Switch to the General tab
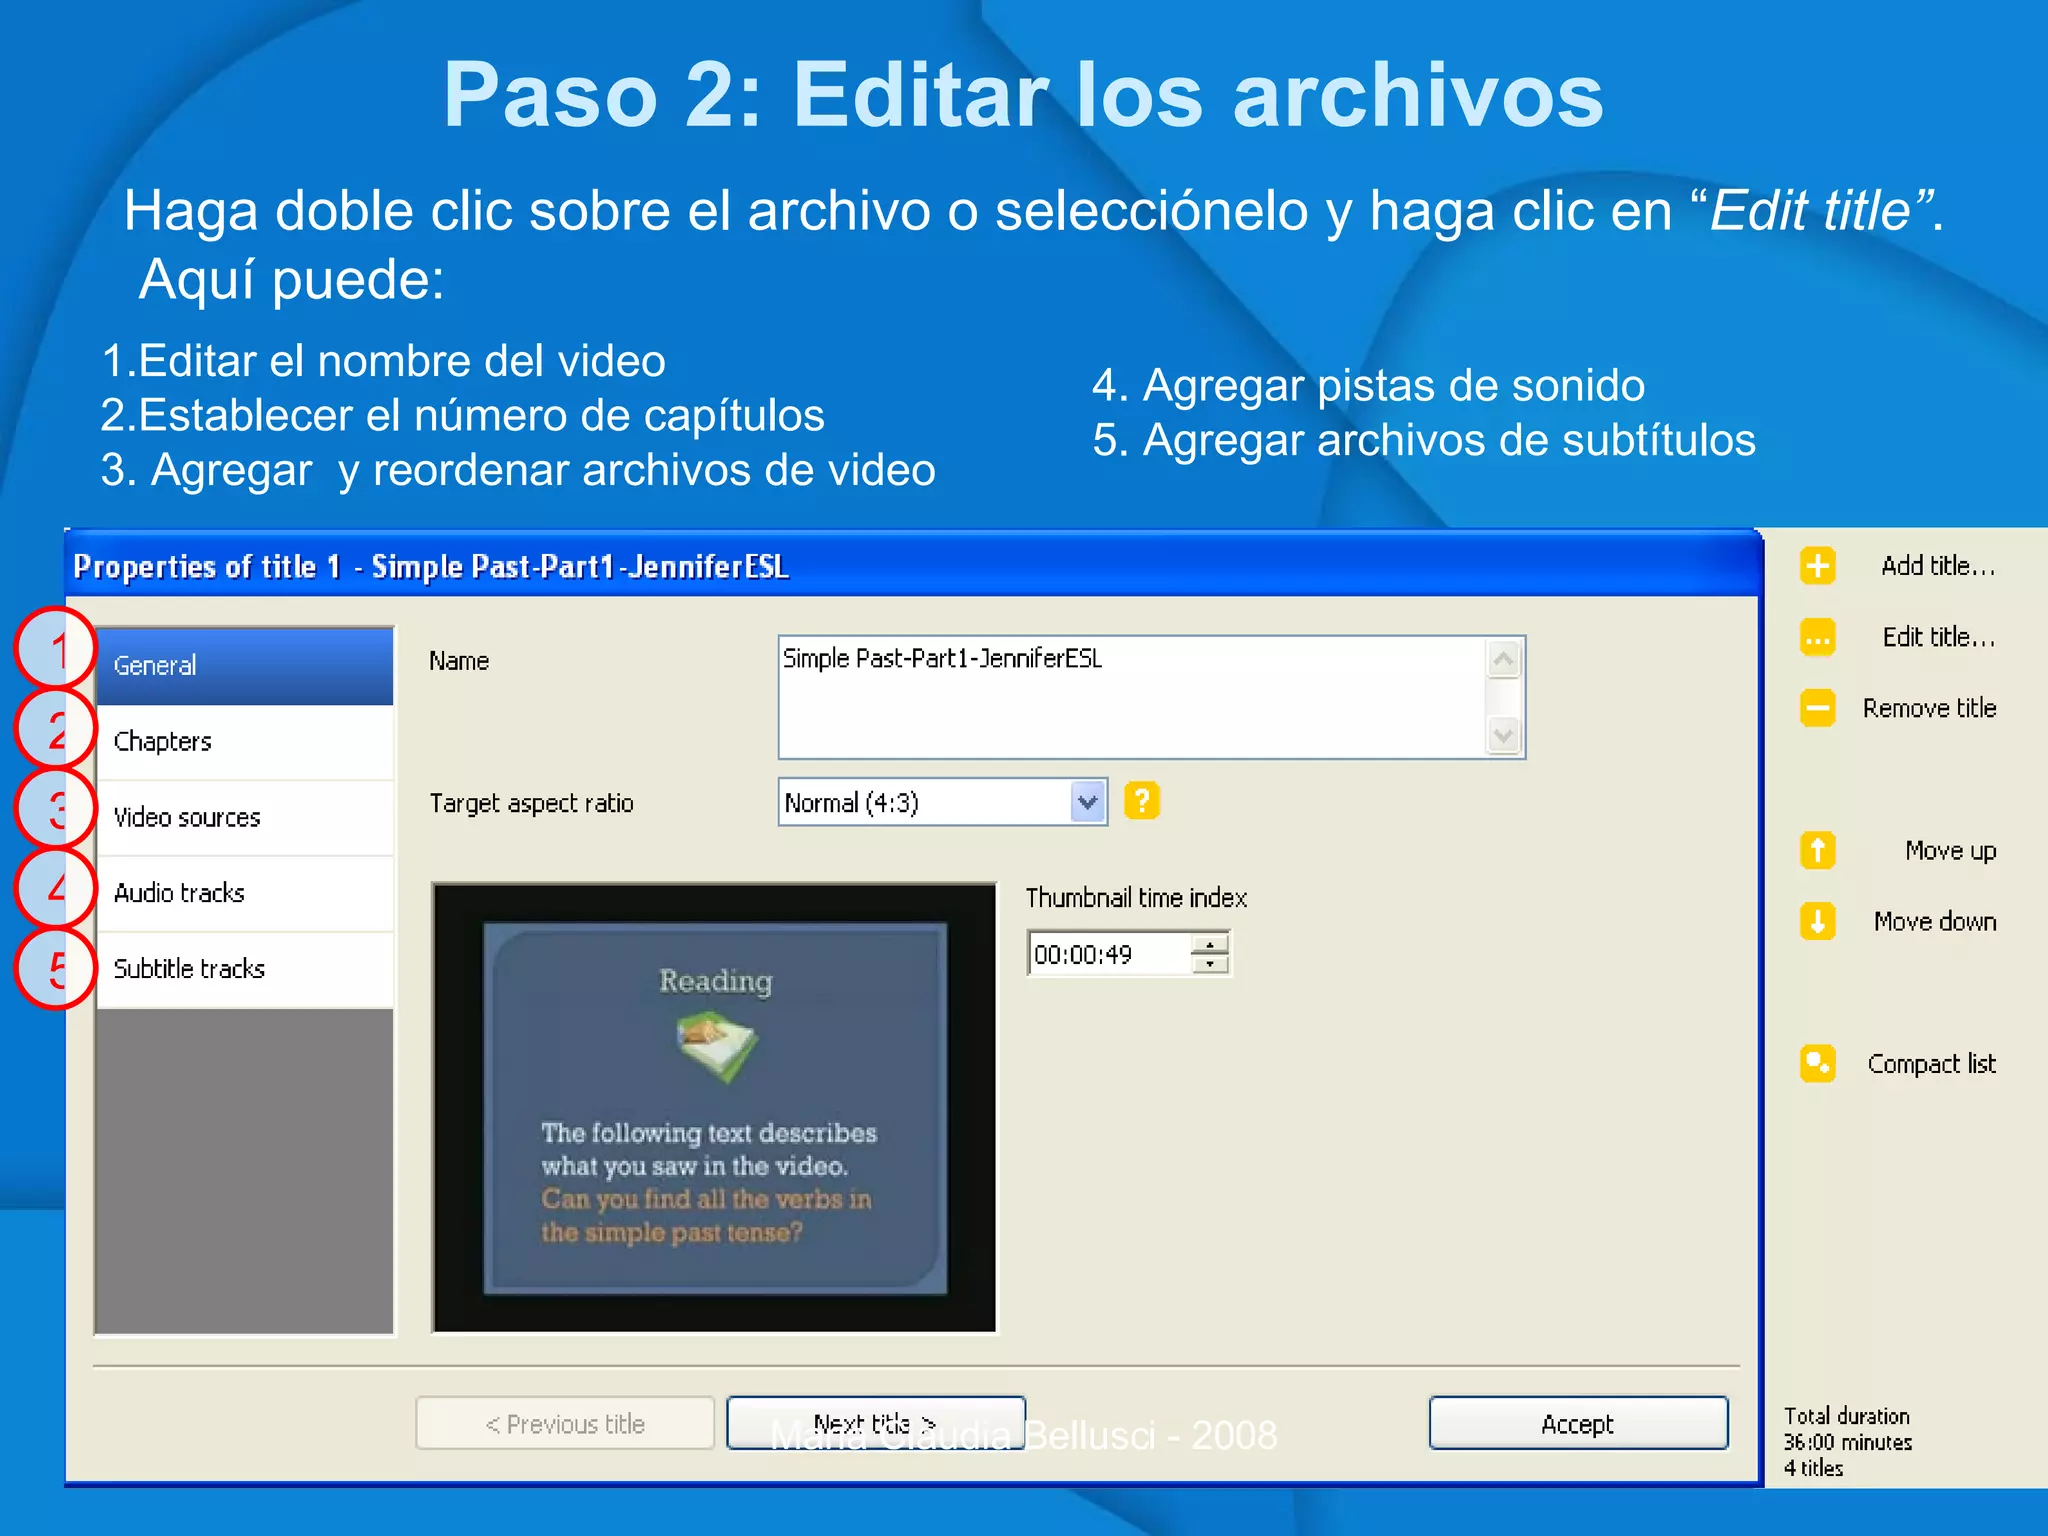Image resolution: width=2048 pixels, height=1536 pixels. [245, 666]
